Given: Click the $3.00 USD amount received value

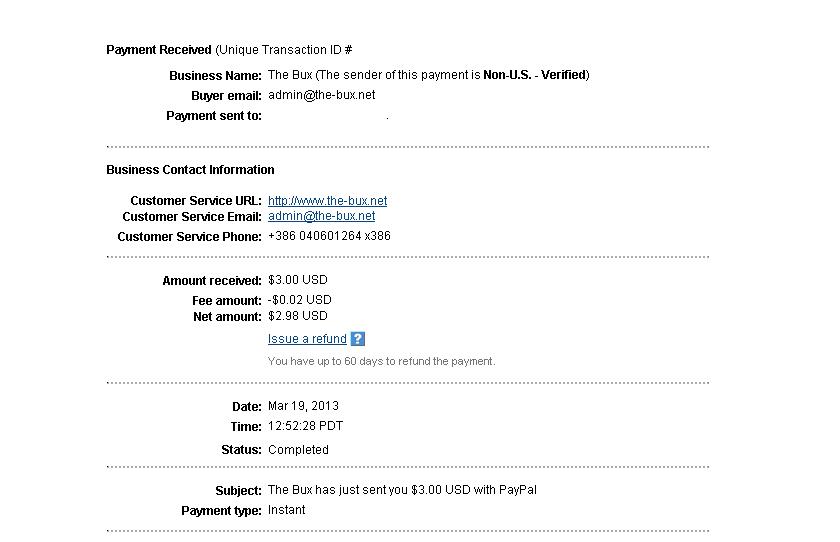Looking at the screenshot, I should [297, 280].
